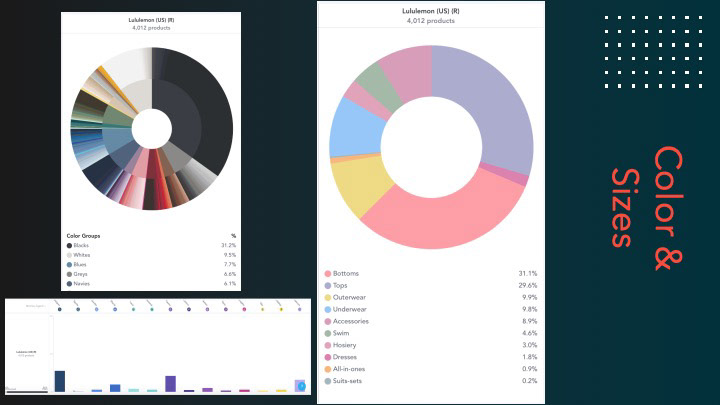Click the blue round help button on bar chart
The height and width of the screenshot is (405, 720).
(301, 386)
